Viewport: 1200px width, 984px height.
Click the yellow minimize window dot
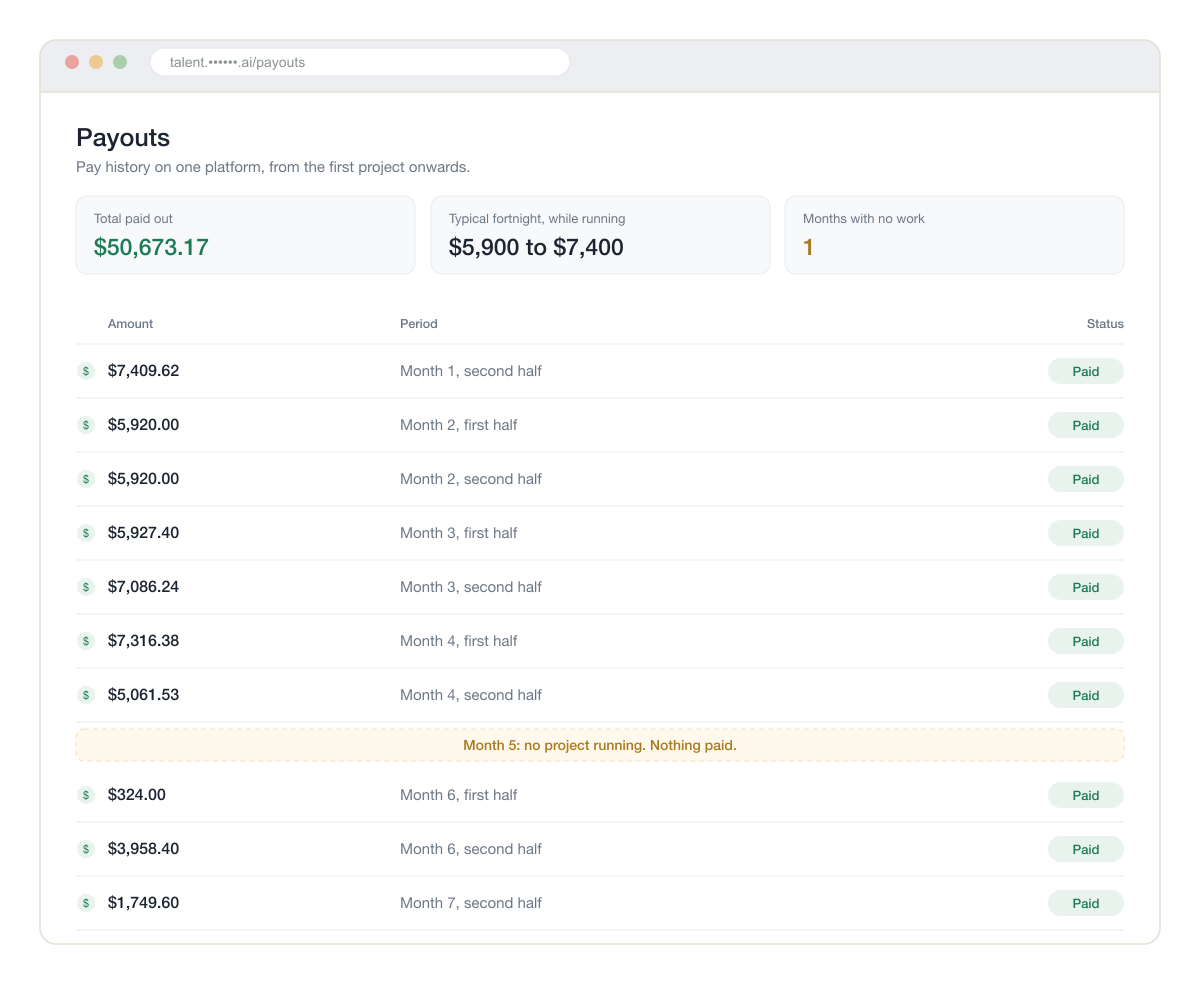point(96,62)
